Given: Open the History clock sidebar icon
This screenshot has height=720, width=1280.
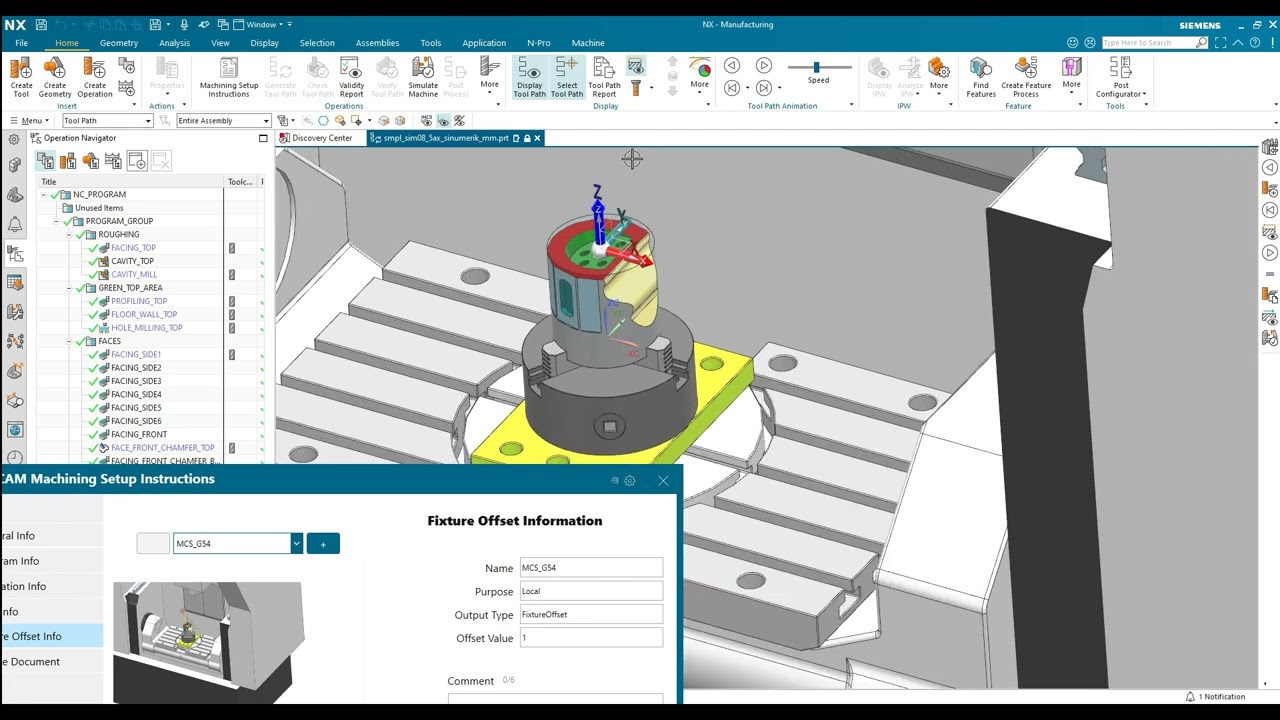Looking at the screenshot, I should pos(14,458).
